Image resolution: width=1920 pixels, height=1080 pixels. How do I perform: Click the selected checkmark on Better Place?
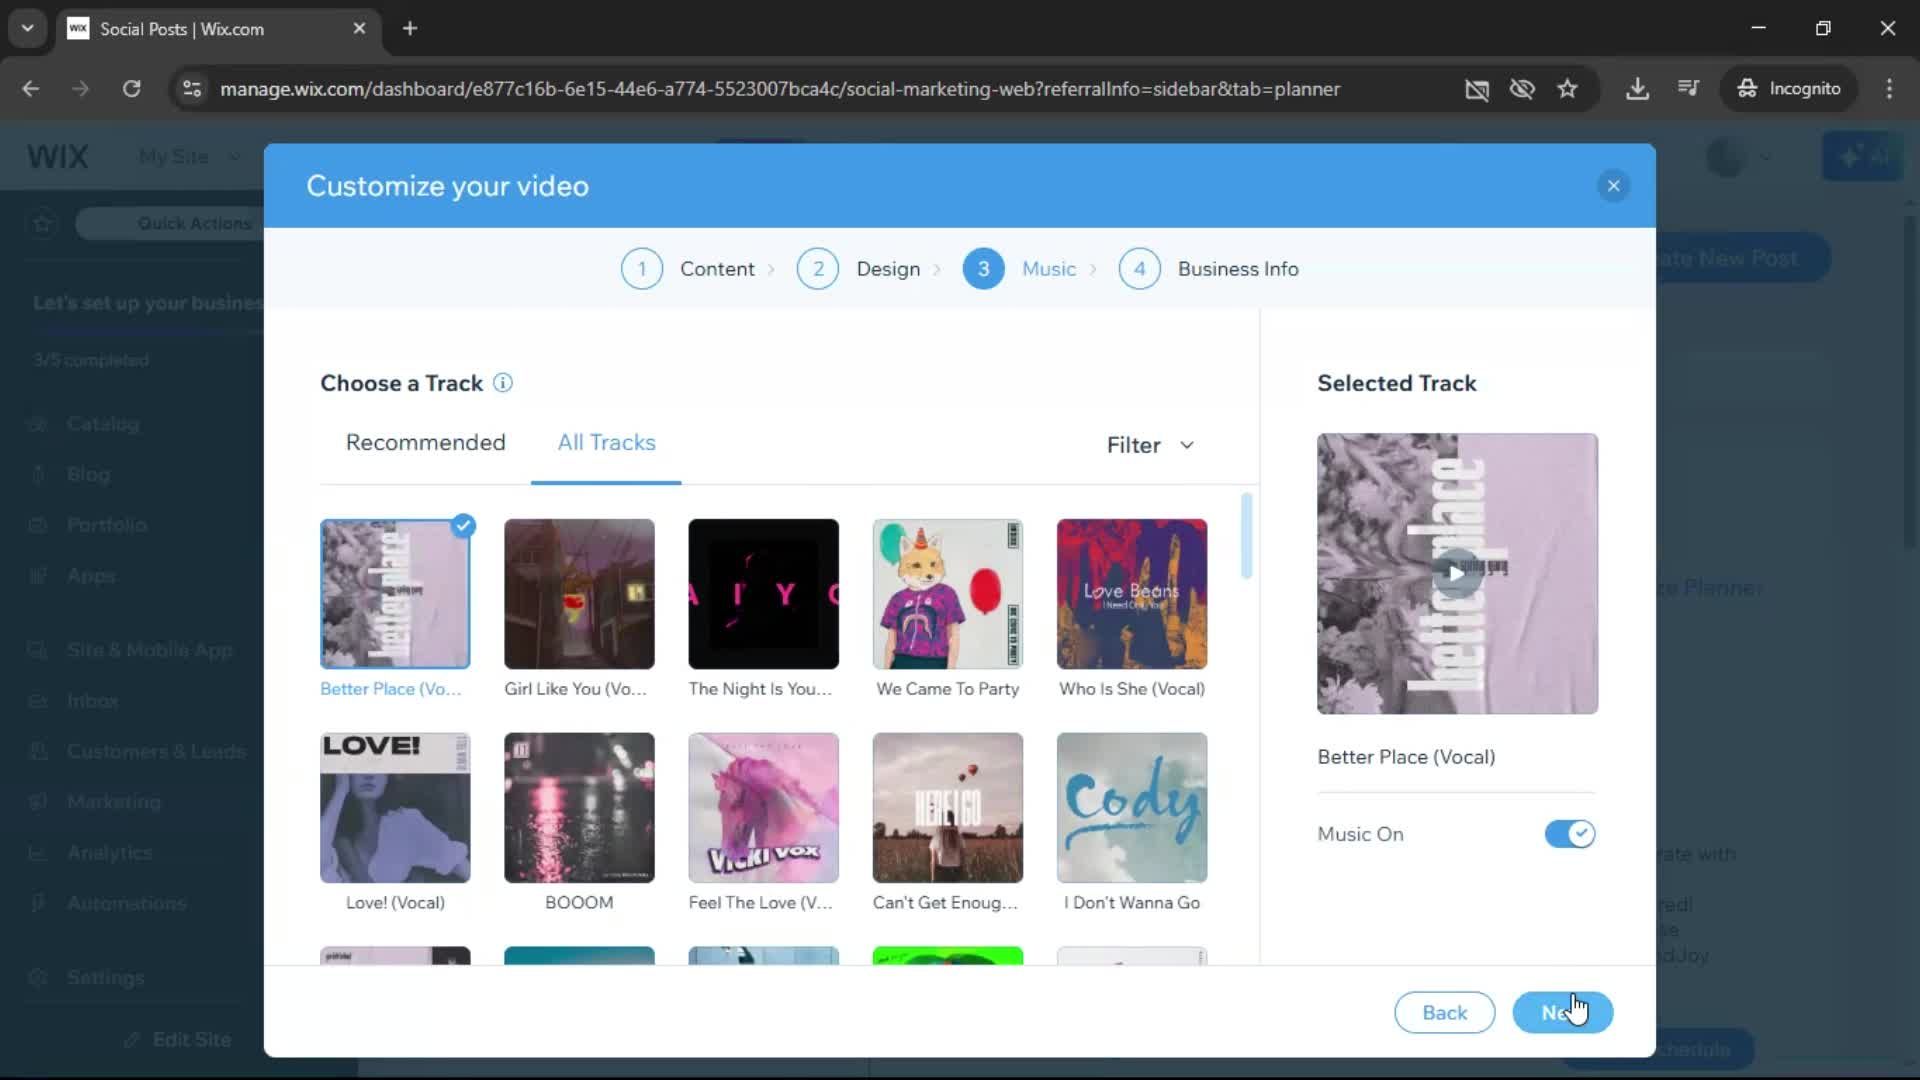point(463,525)
